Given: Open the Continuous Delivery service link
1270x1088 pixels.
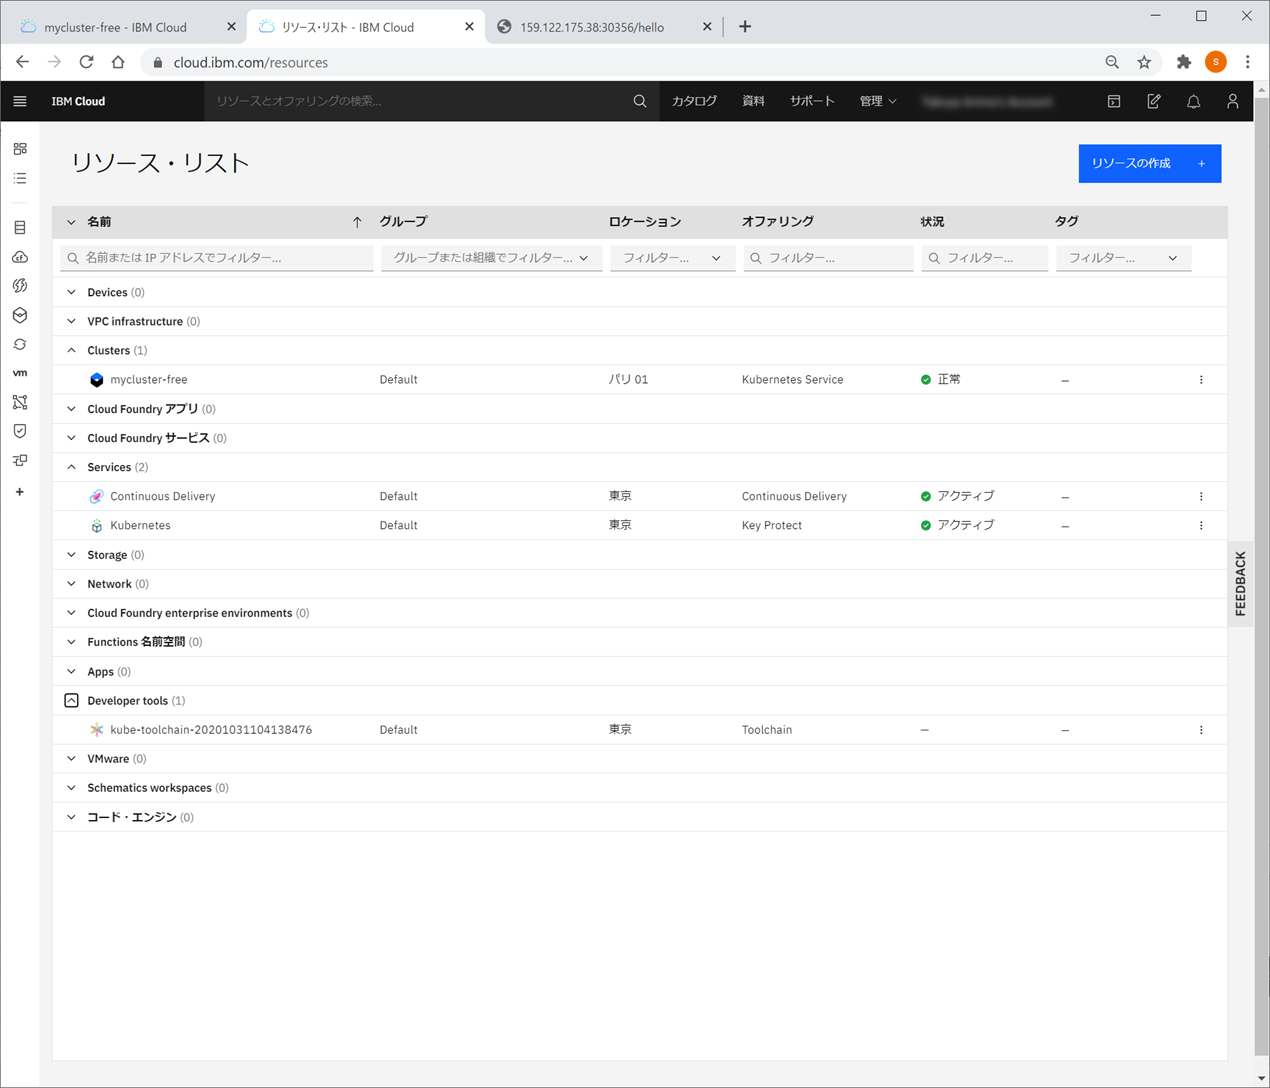Looking at the screenshot, I should click(x=162, y=496).
